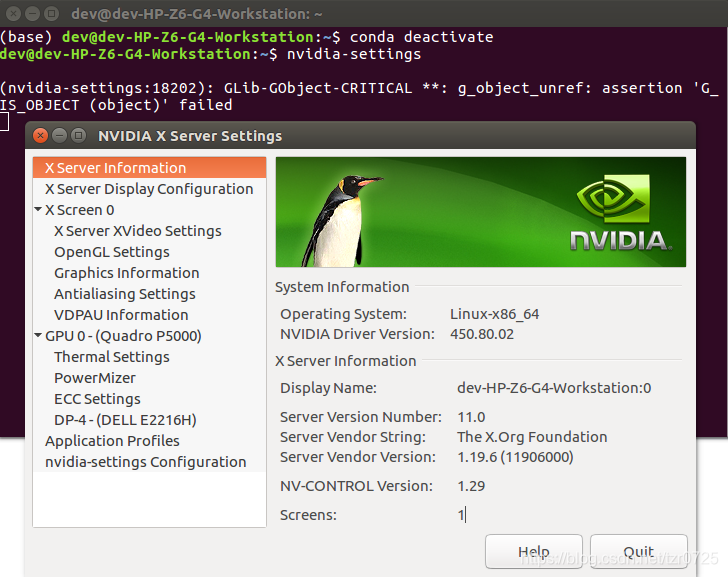The width and height of the screenshot is (728, 577).
Task: Click the NVIDIA penguin banner image
Action: pyautogui.click(x=481, y=212)
